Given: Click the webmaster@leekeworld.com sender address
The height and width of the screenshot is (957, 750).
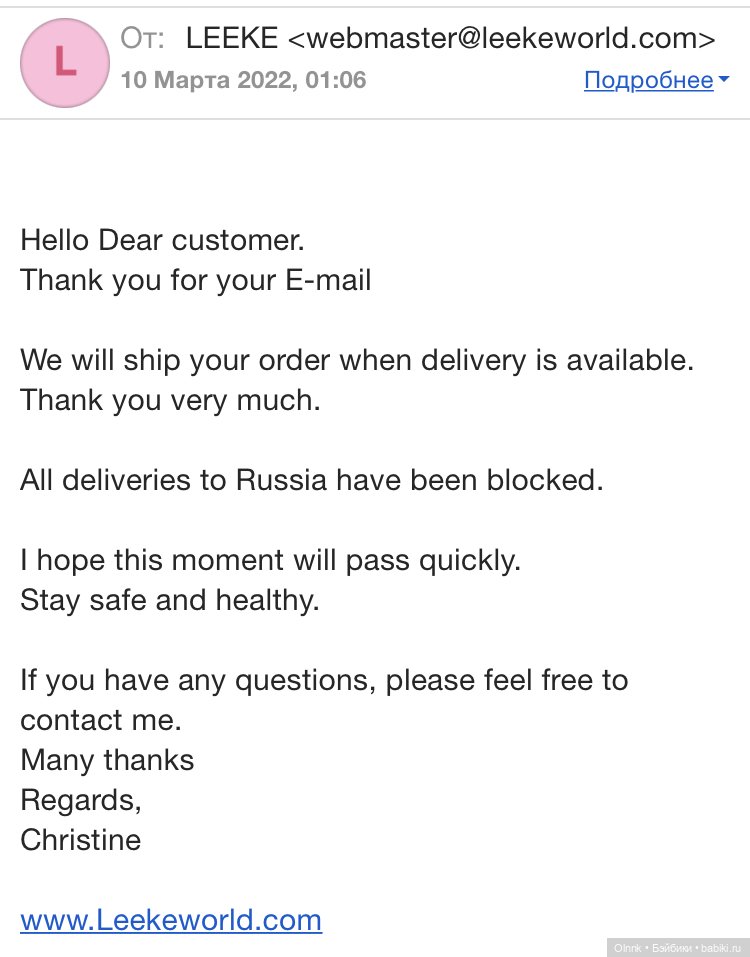Looking at the screenshot, I should coord(502,39).
